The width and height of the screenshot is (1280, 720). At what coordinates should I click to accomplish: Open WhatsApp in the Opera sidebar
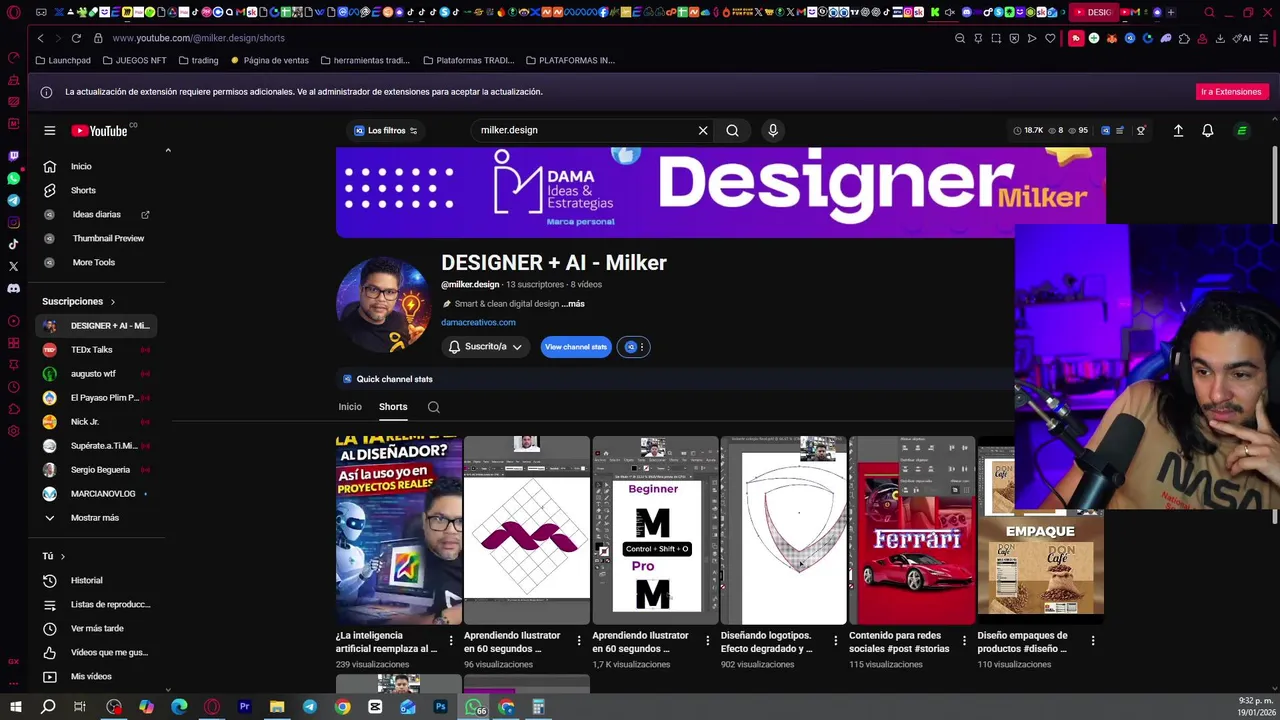pyautogui.click(x=13, y=178)
